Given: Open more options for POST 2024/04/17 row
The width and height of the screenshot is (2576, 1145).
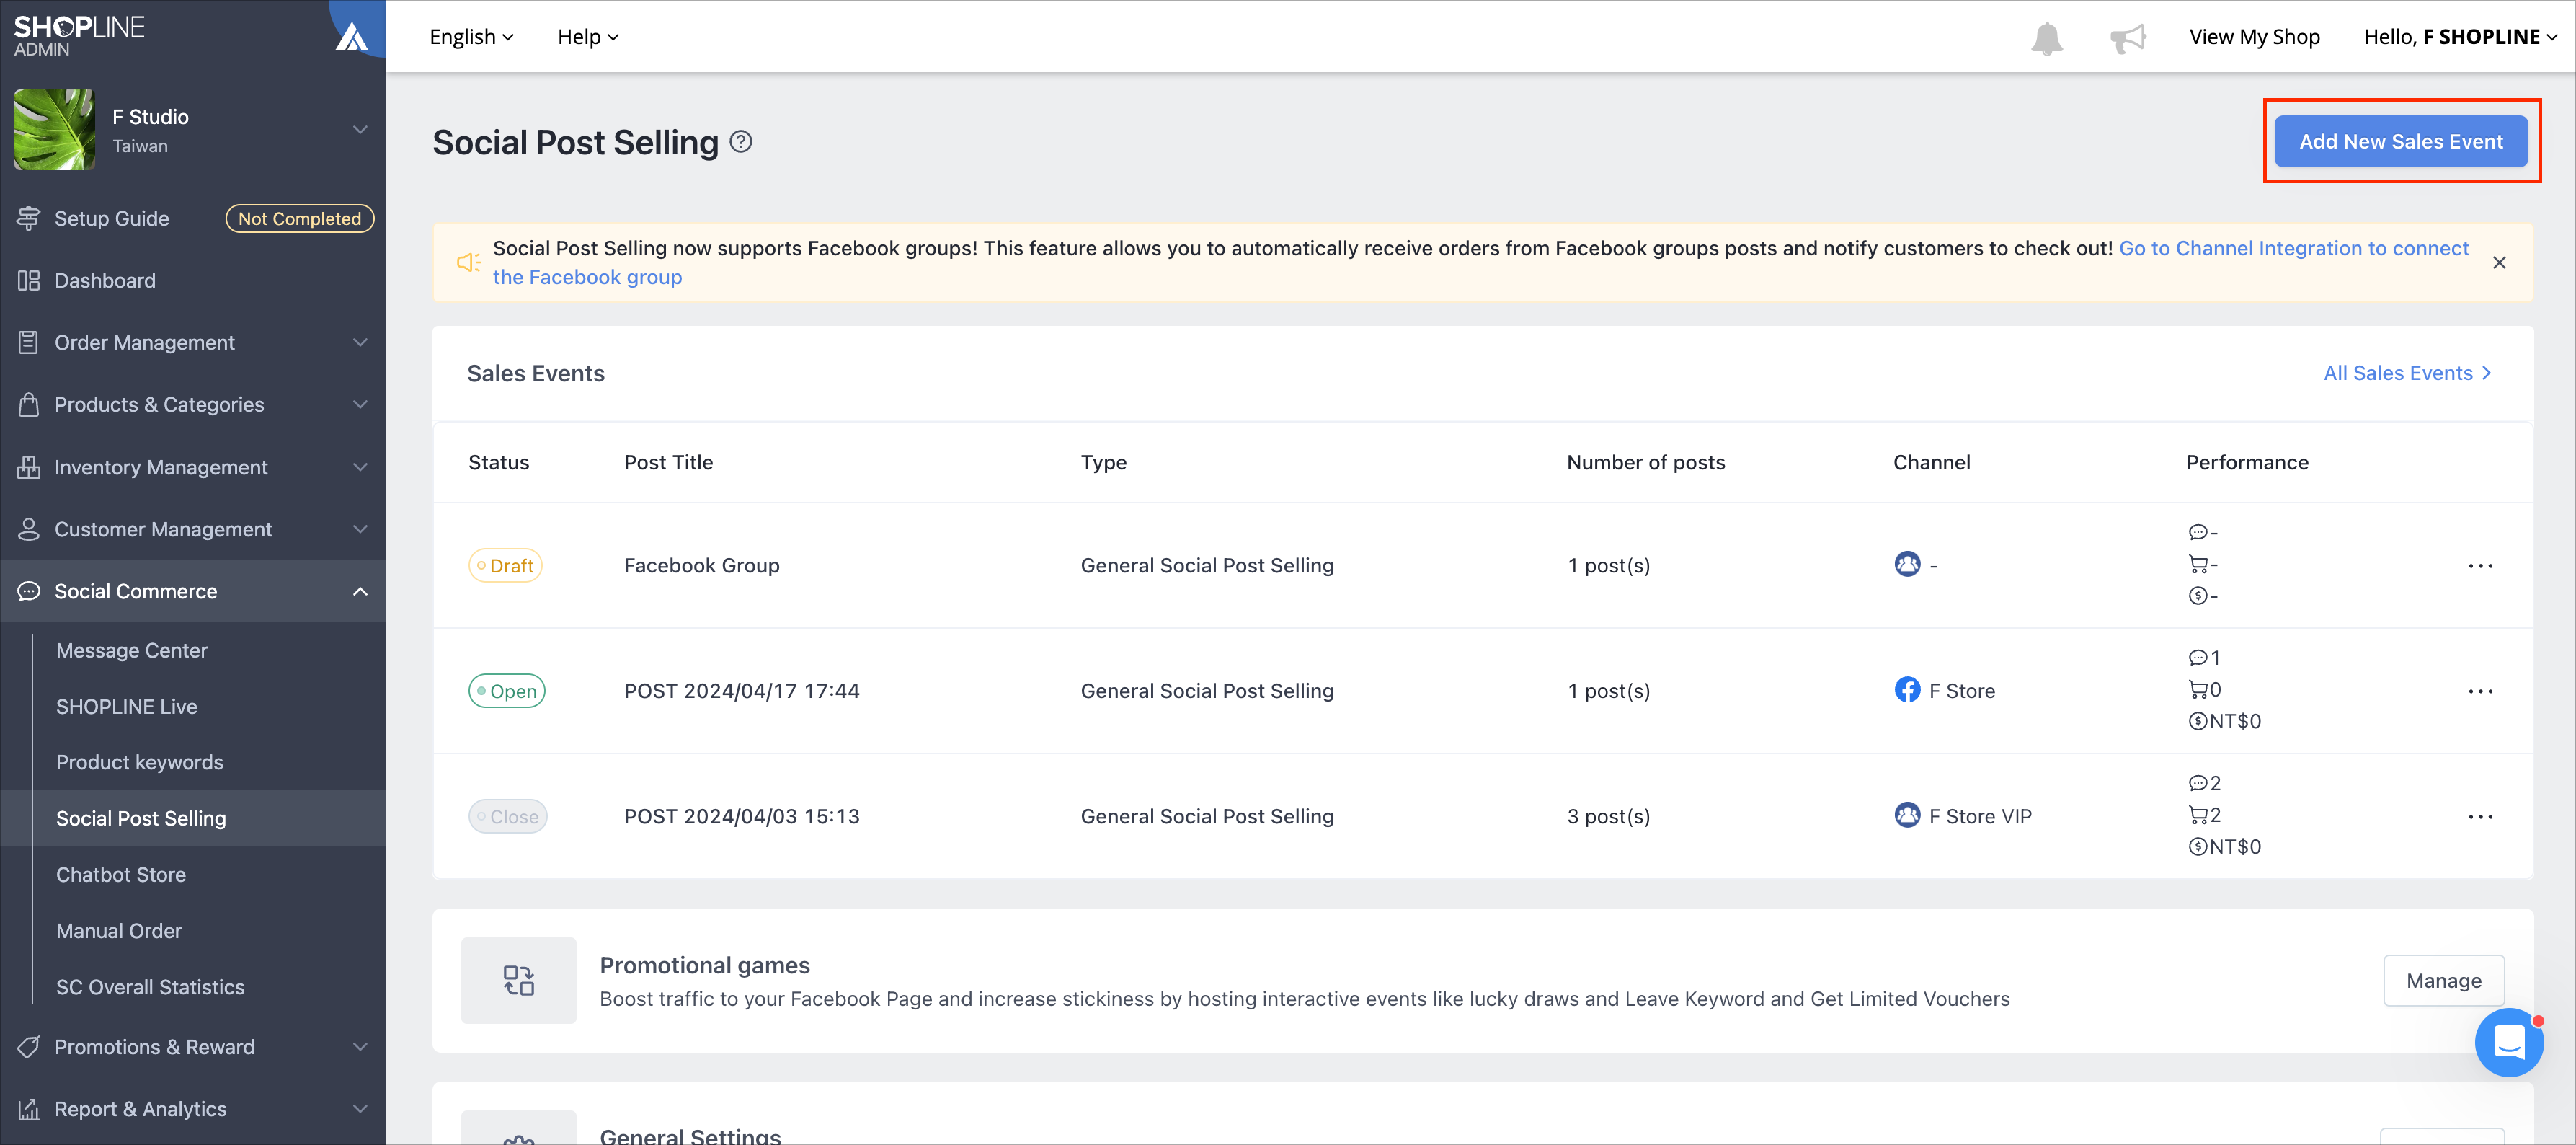Looking at the screenshot, I should click(x=2480, y=691).
